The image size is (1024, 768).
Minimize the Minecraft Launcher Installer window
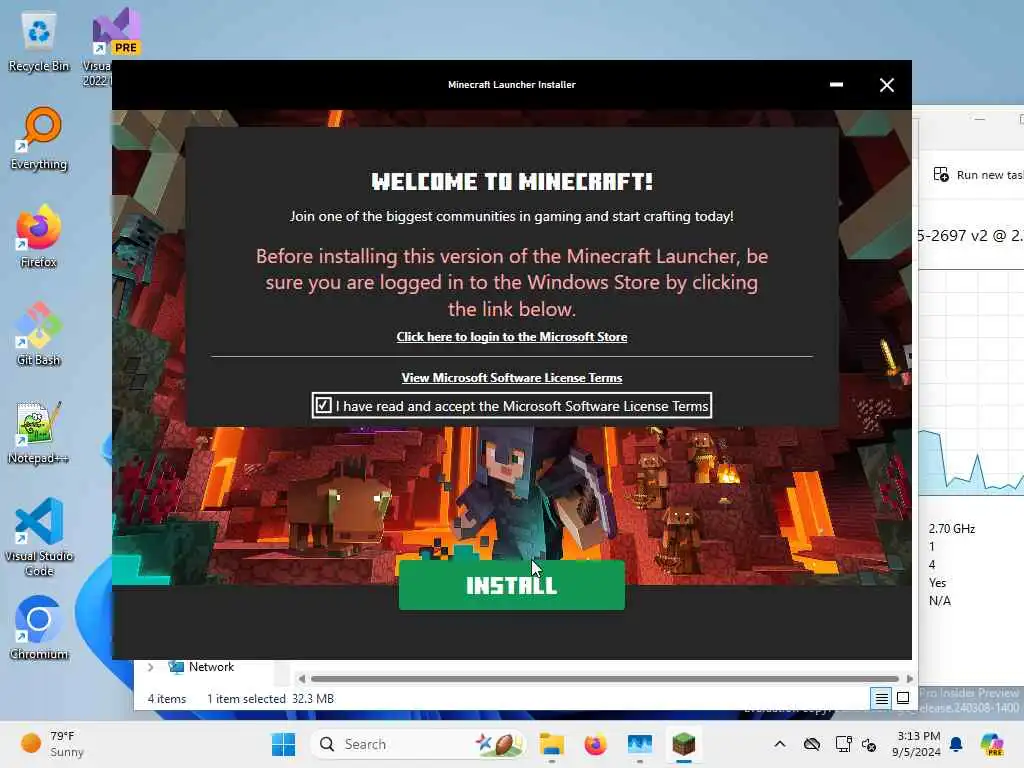(x=836, y=85)
